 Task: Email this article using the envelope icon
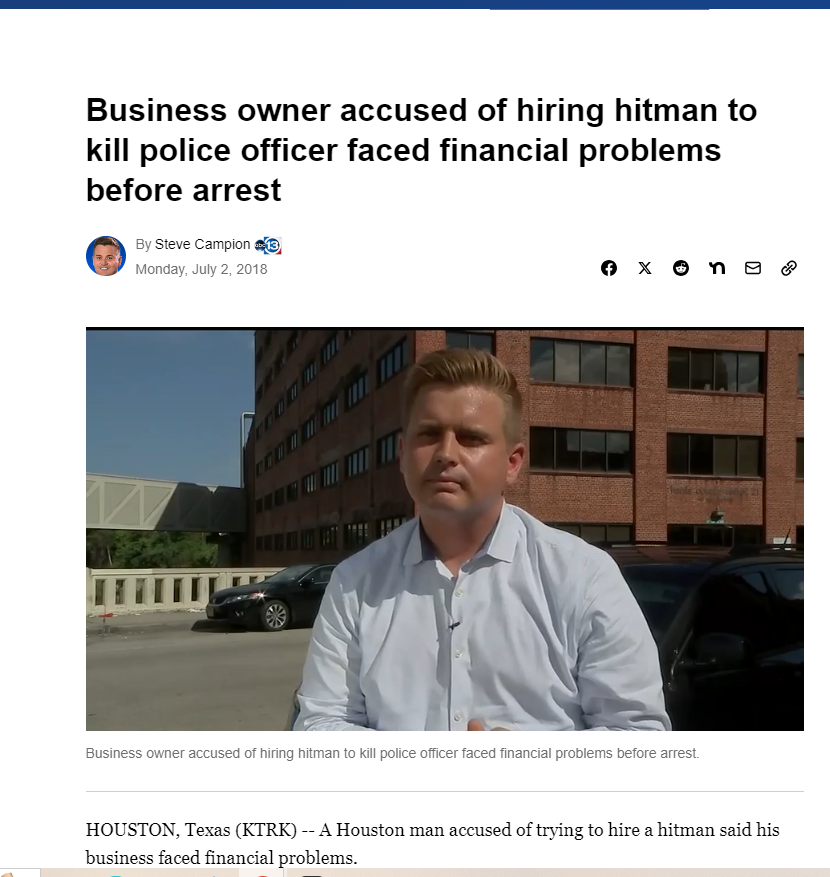(753, 268)
